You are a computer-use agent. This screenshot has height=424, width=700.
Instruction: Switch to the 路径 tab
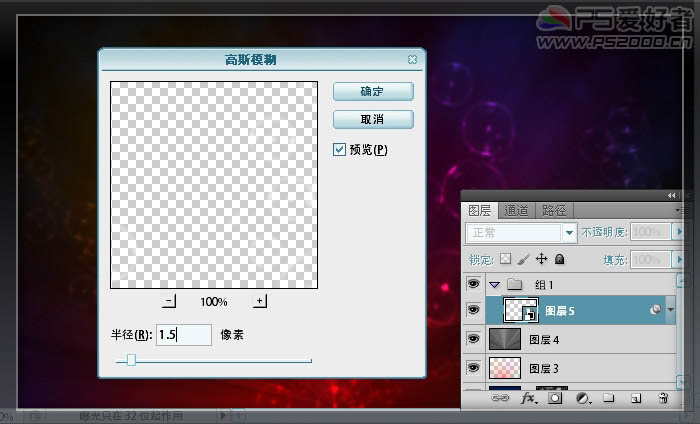pos(553,210)
